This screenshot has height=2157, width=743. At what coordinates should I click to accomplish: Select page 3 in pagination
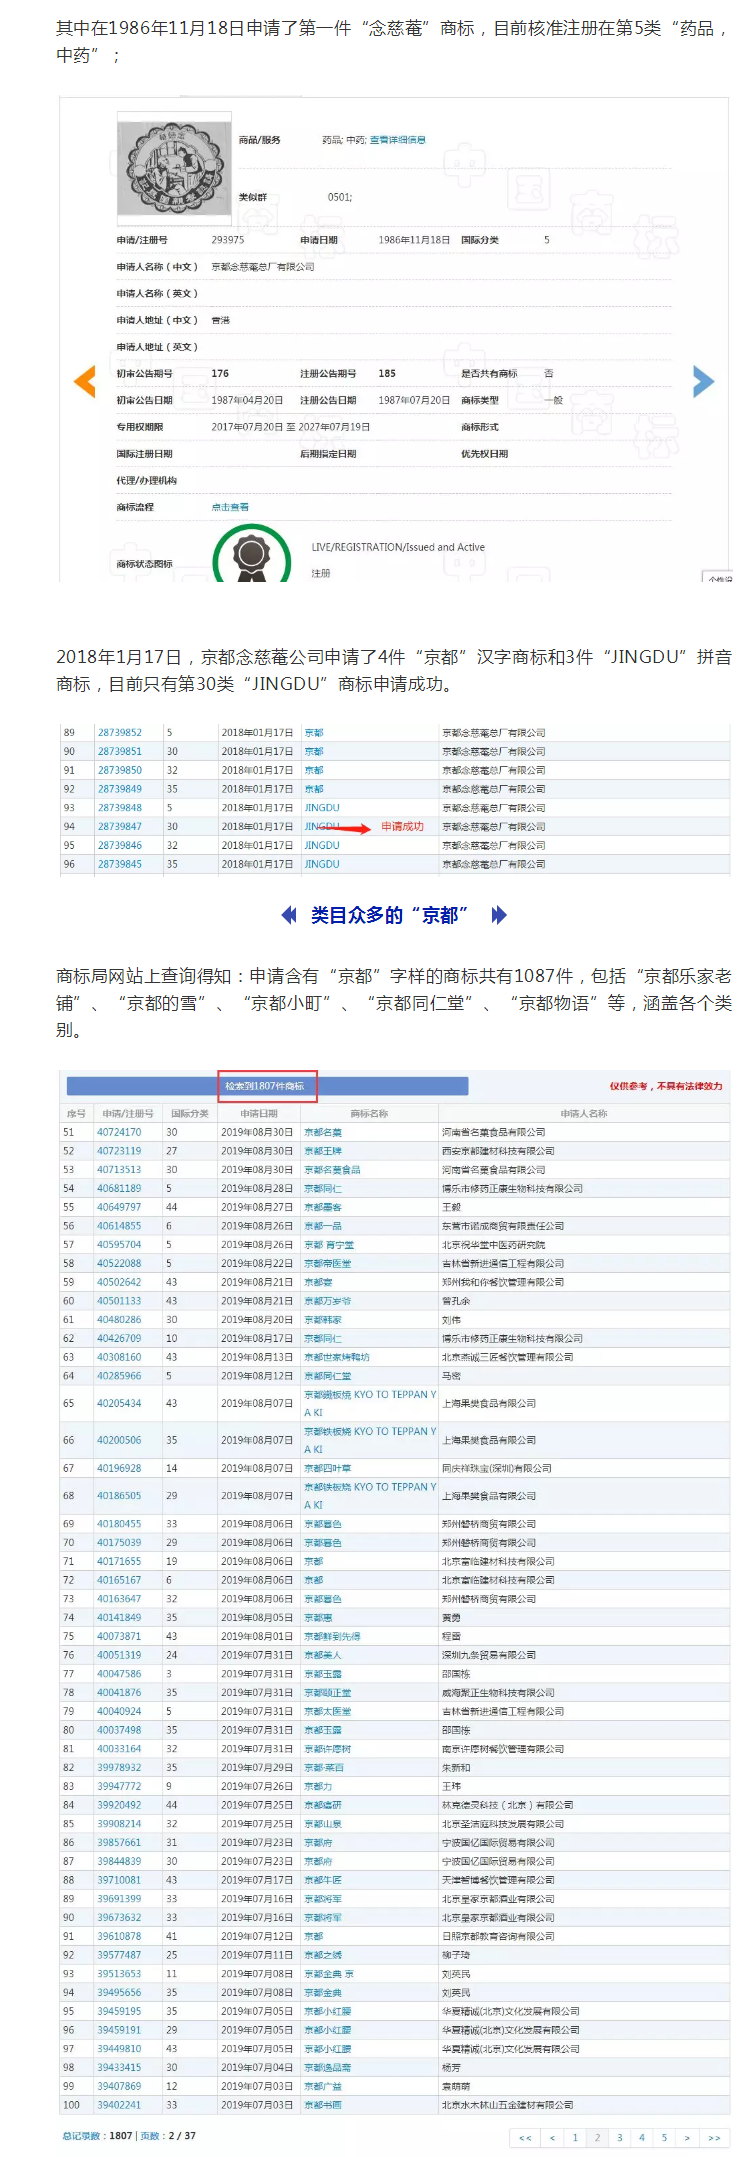[620, 2137]
